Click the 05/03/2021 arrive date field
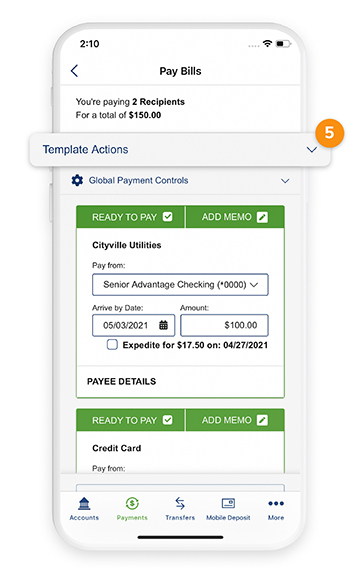 tap(133, 325)
